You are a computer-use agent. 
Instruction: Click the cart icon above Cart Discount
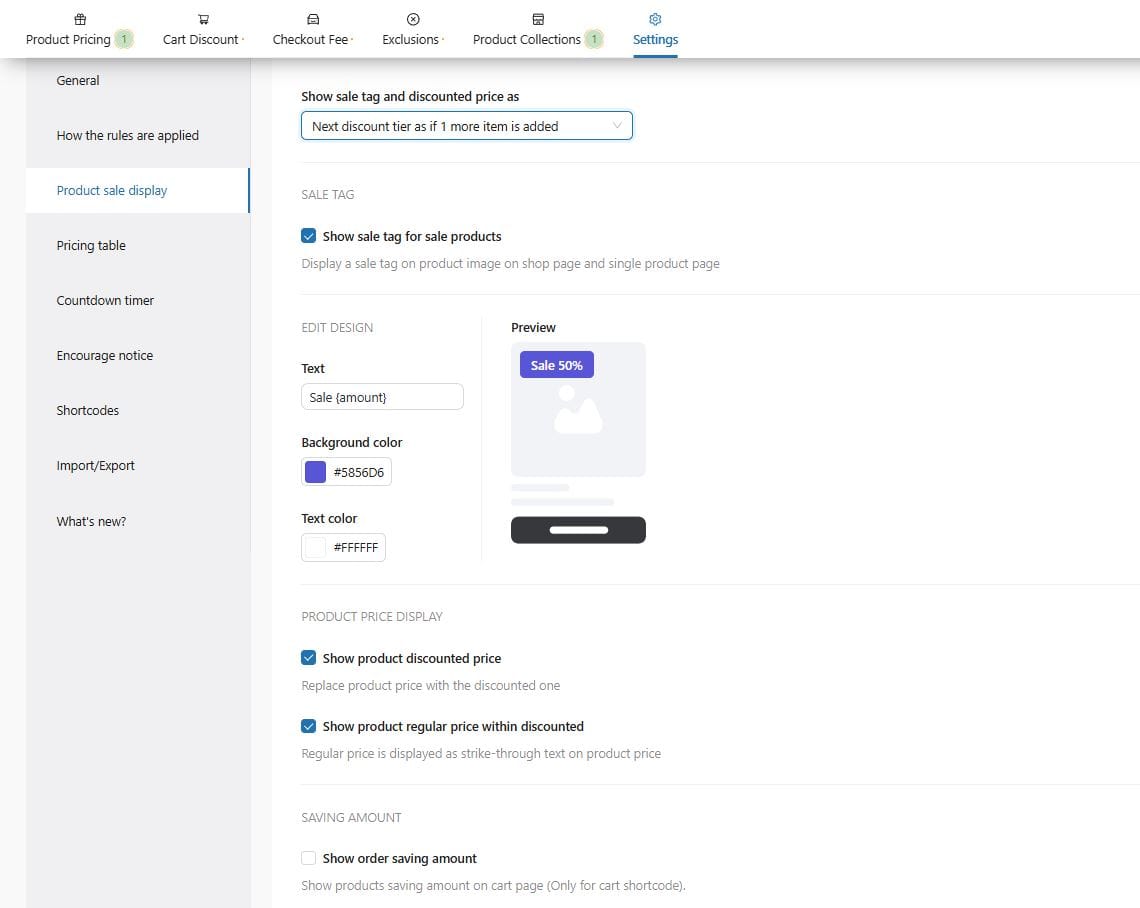[204, 19]
